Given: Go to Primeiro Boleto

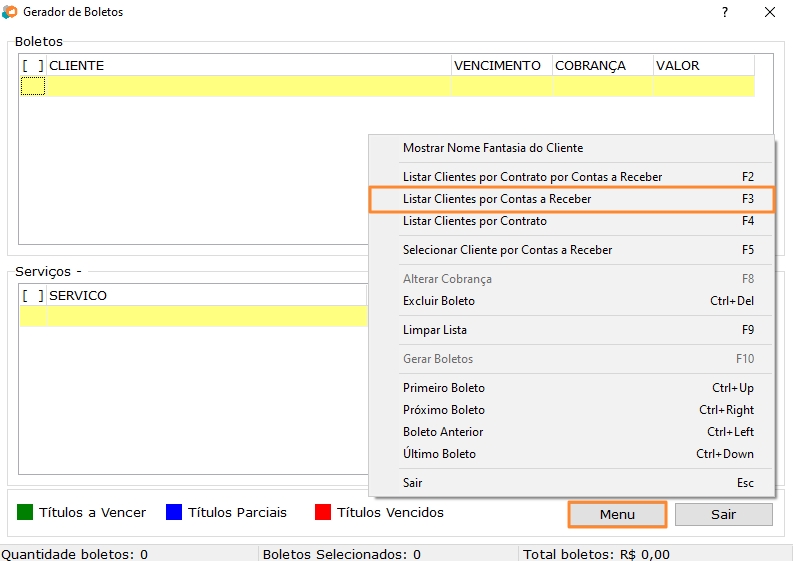Looking at the screenshot, I should [x=571, y=388].
